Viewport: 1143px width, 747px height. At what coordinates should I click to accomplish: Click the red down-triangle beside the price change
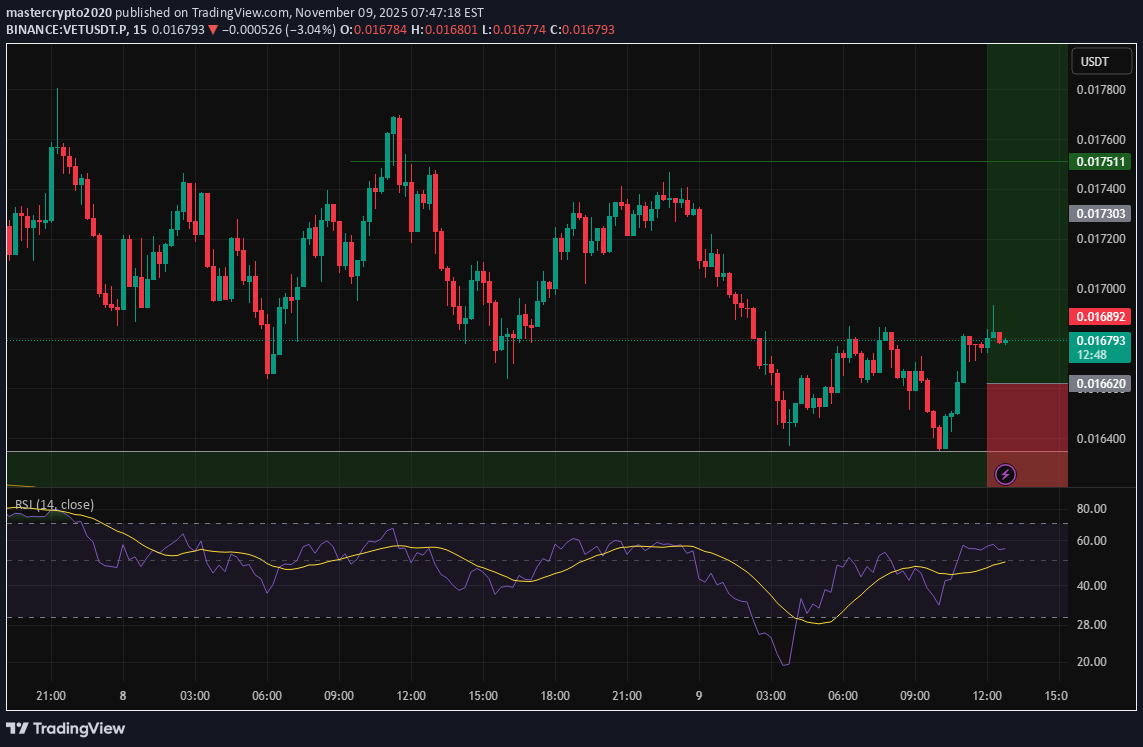point(213,30)
